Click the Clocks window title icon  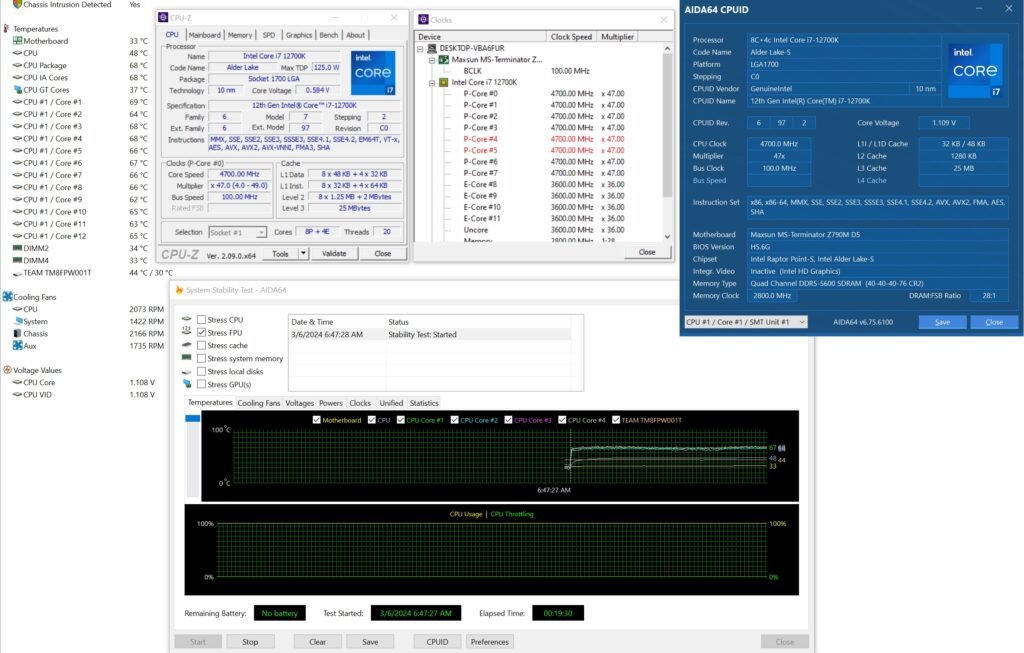click(423, 20)
